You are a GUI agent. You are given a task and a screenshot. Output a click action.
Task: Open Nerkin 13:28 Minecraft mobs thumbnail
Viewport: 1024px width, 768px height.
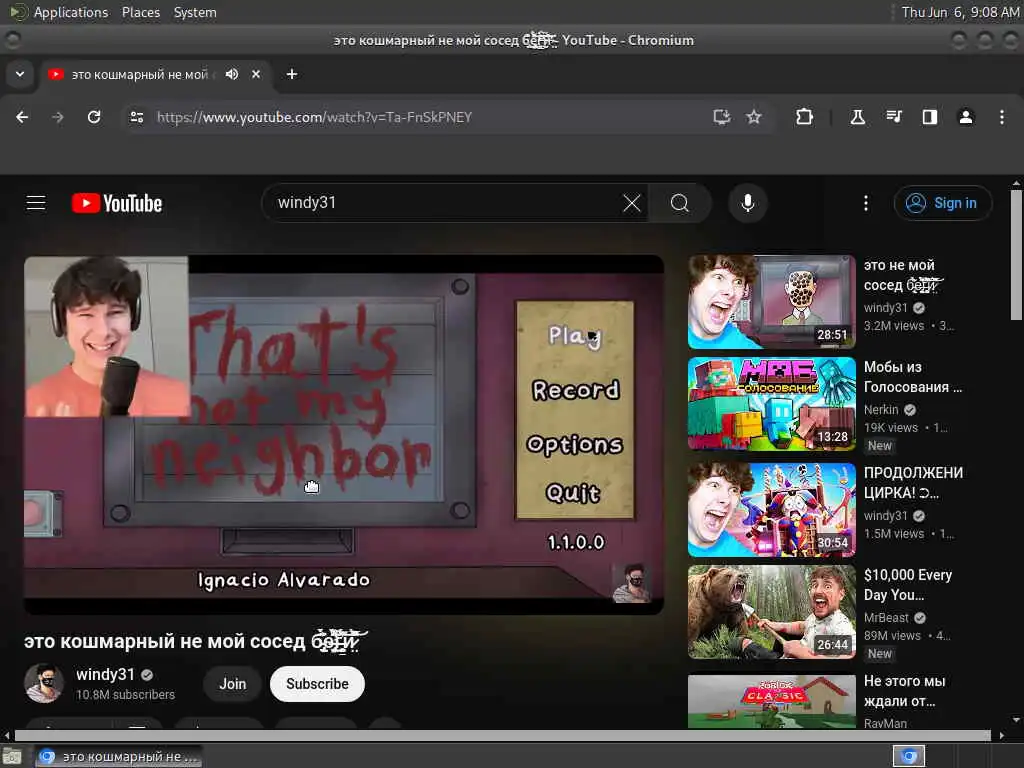point(771,404)
